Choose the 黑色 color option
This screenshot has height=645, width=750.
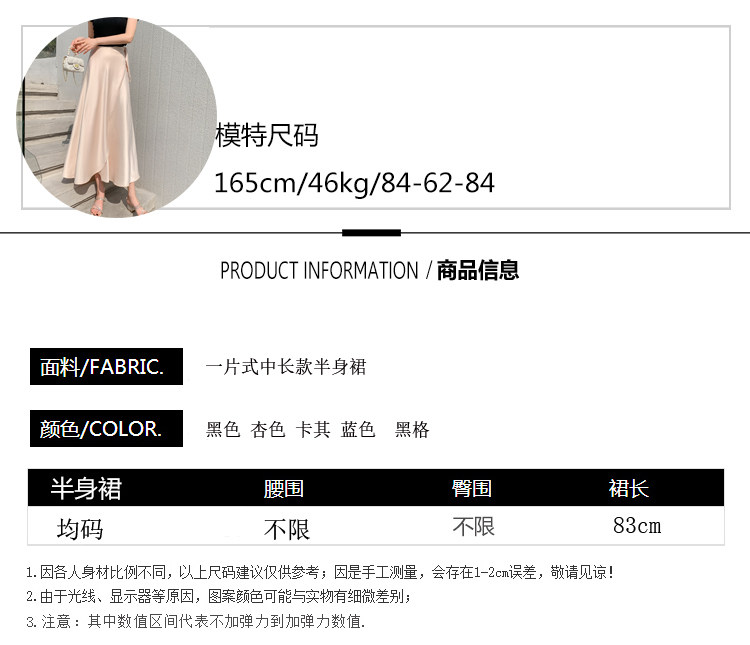pyautogui.click(x=222, y=429)
